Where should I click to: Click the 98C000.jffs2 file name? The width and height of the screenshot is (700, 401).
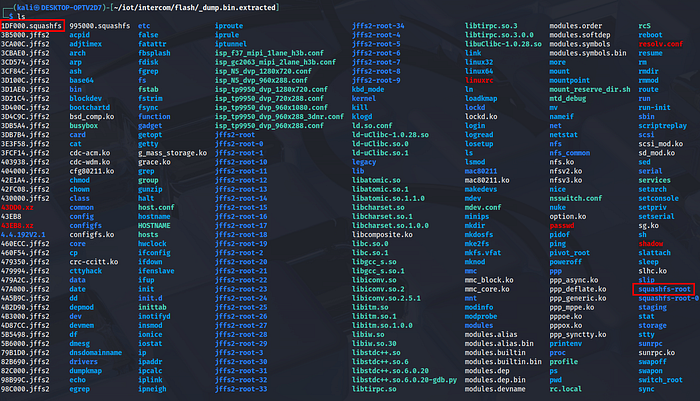[25, 389]
